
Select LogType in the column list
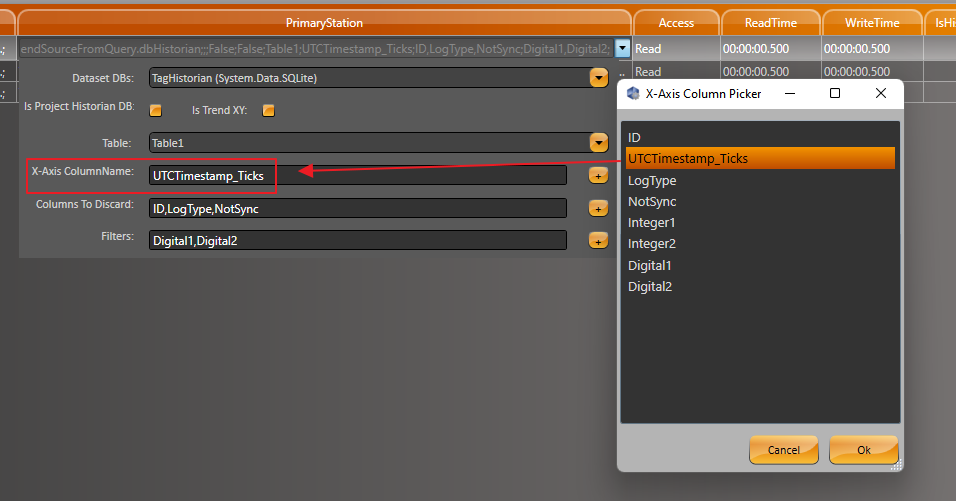(652, 180)
